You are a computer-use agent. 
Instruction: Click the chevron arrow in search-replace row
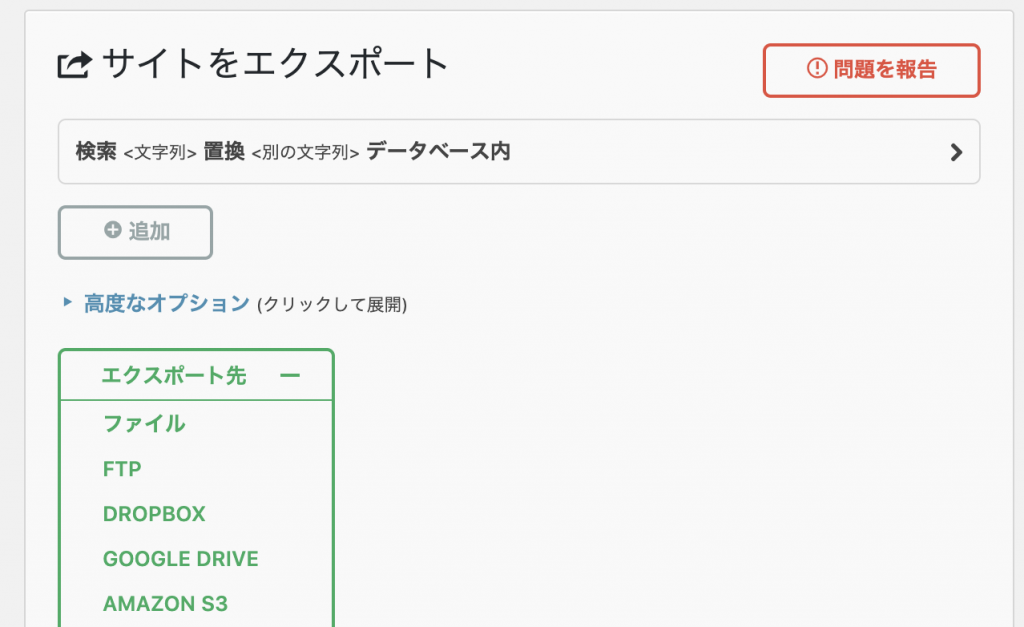[956, 152]
